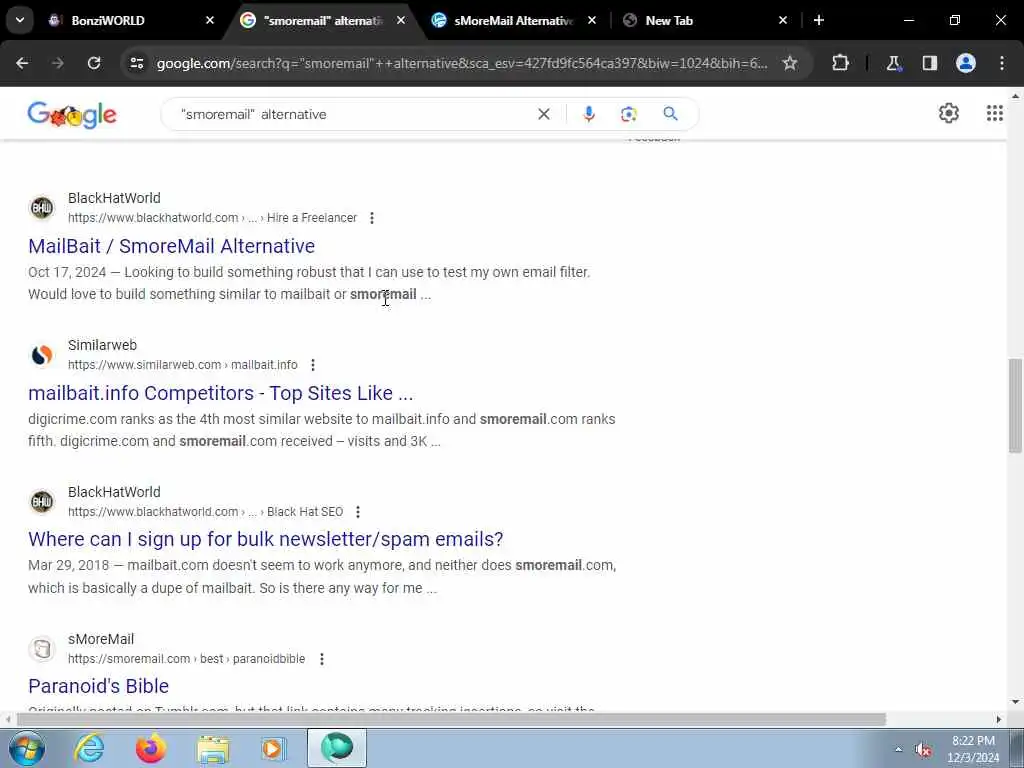Click the Similarweb favicon icon
The image size is (1024, 768).
(x=42, y=355)
